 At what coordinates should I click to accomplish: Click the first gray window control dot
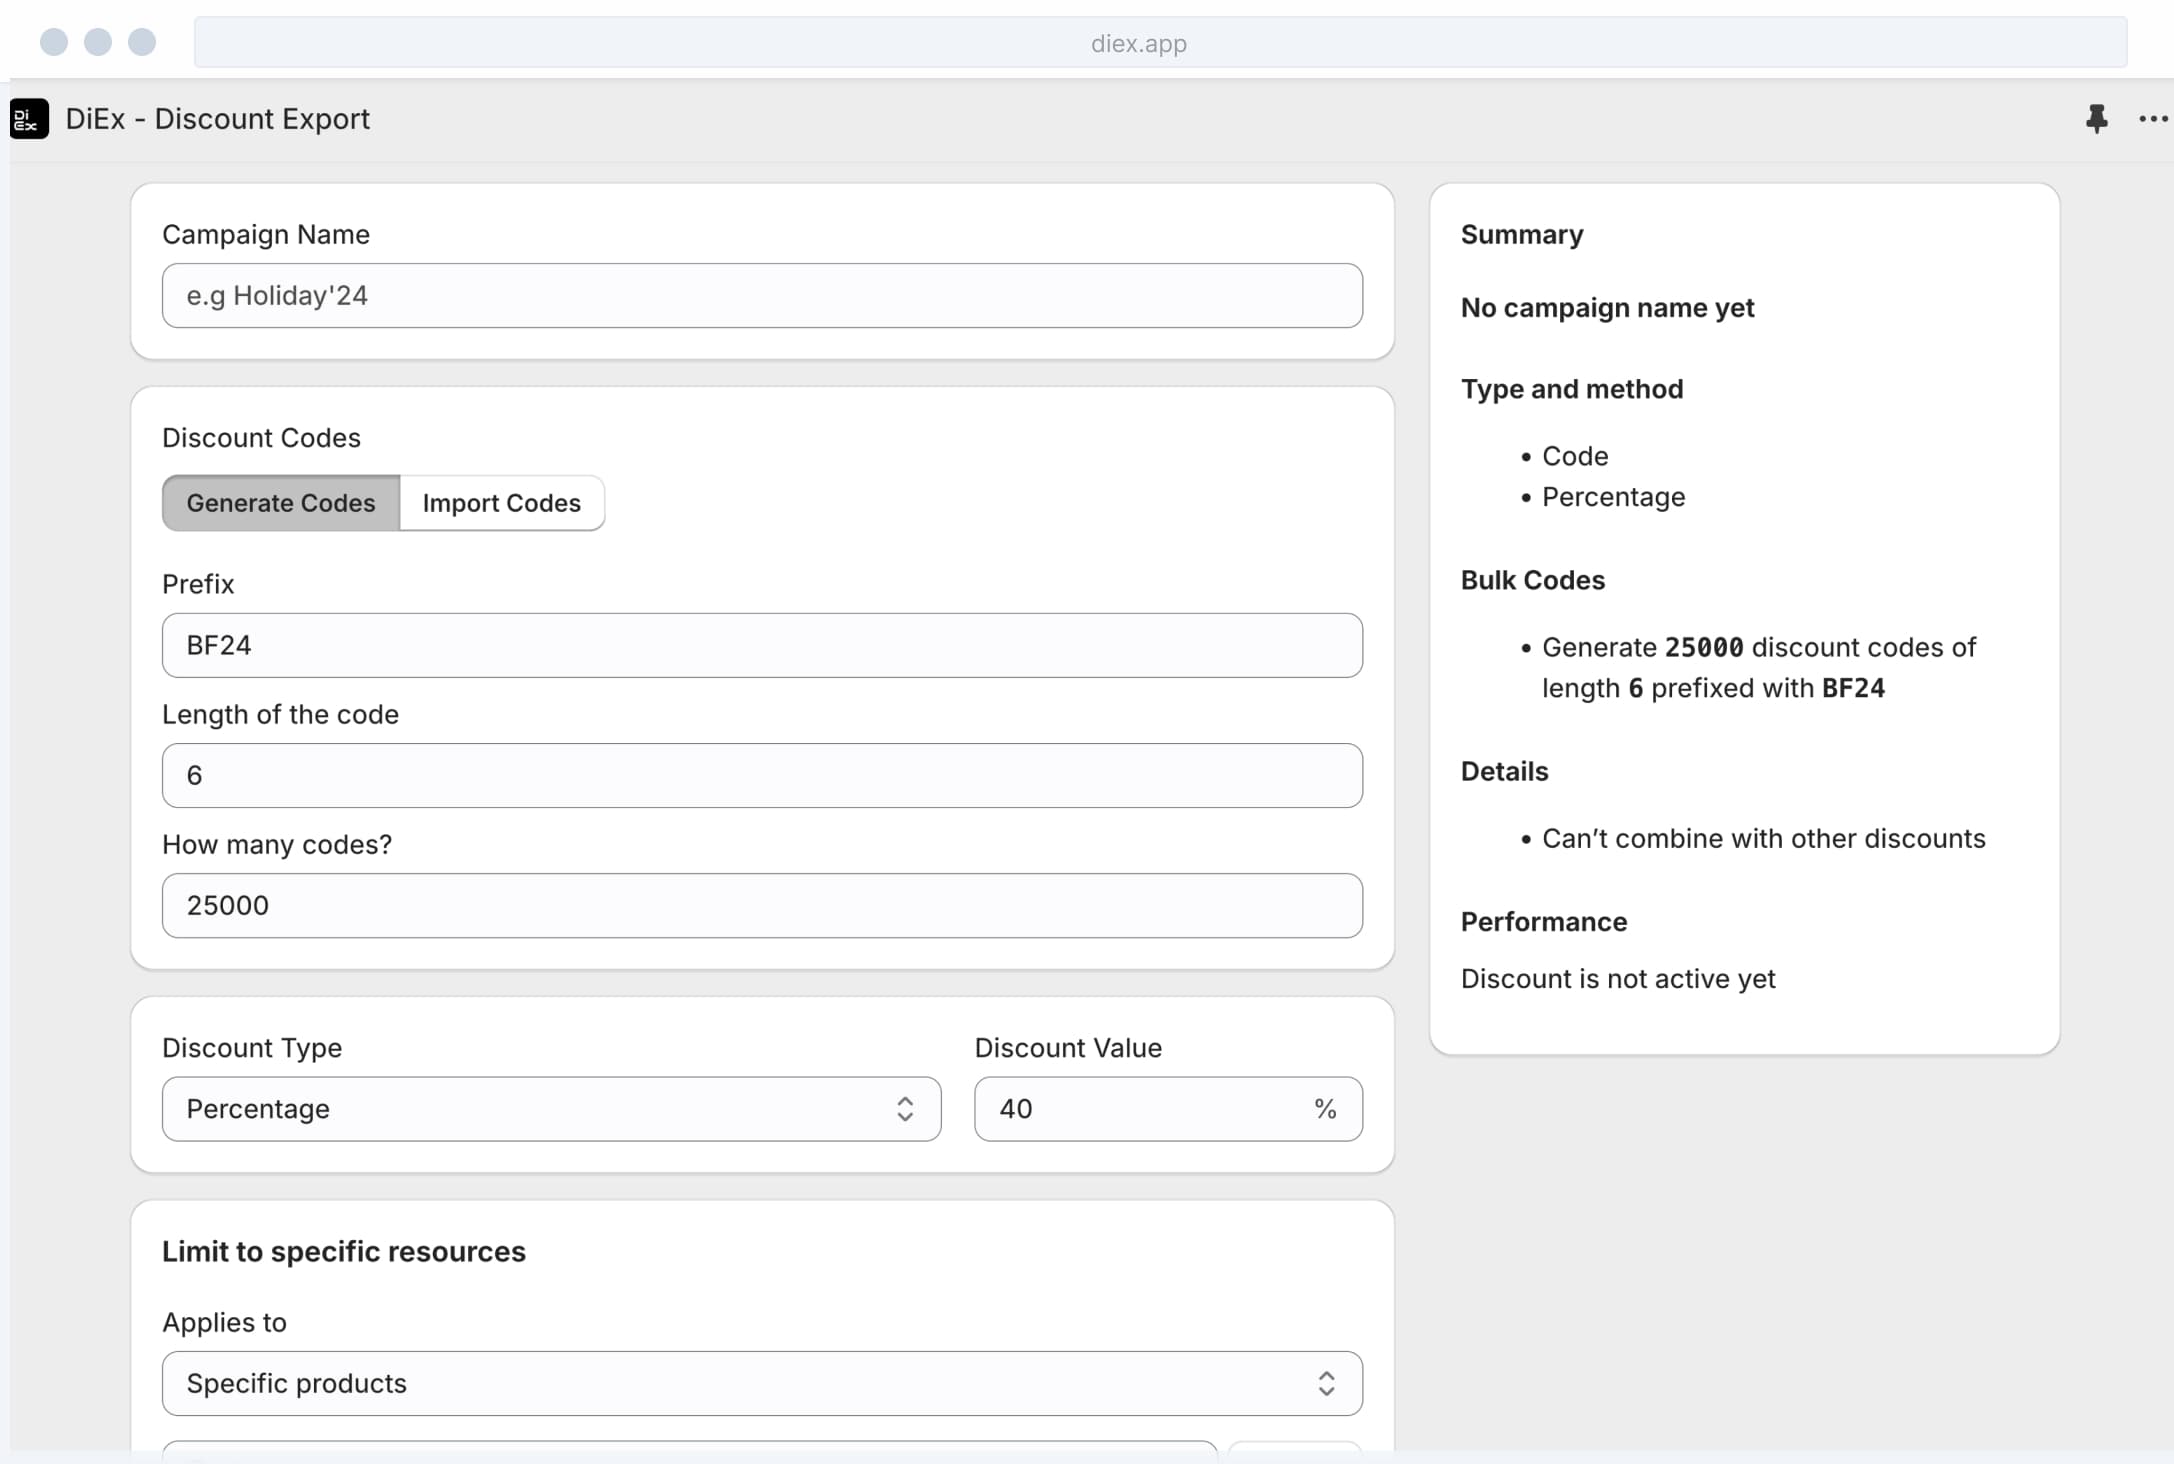(54, 42)
